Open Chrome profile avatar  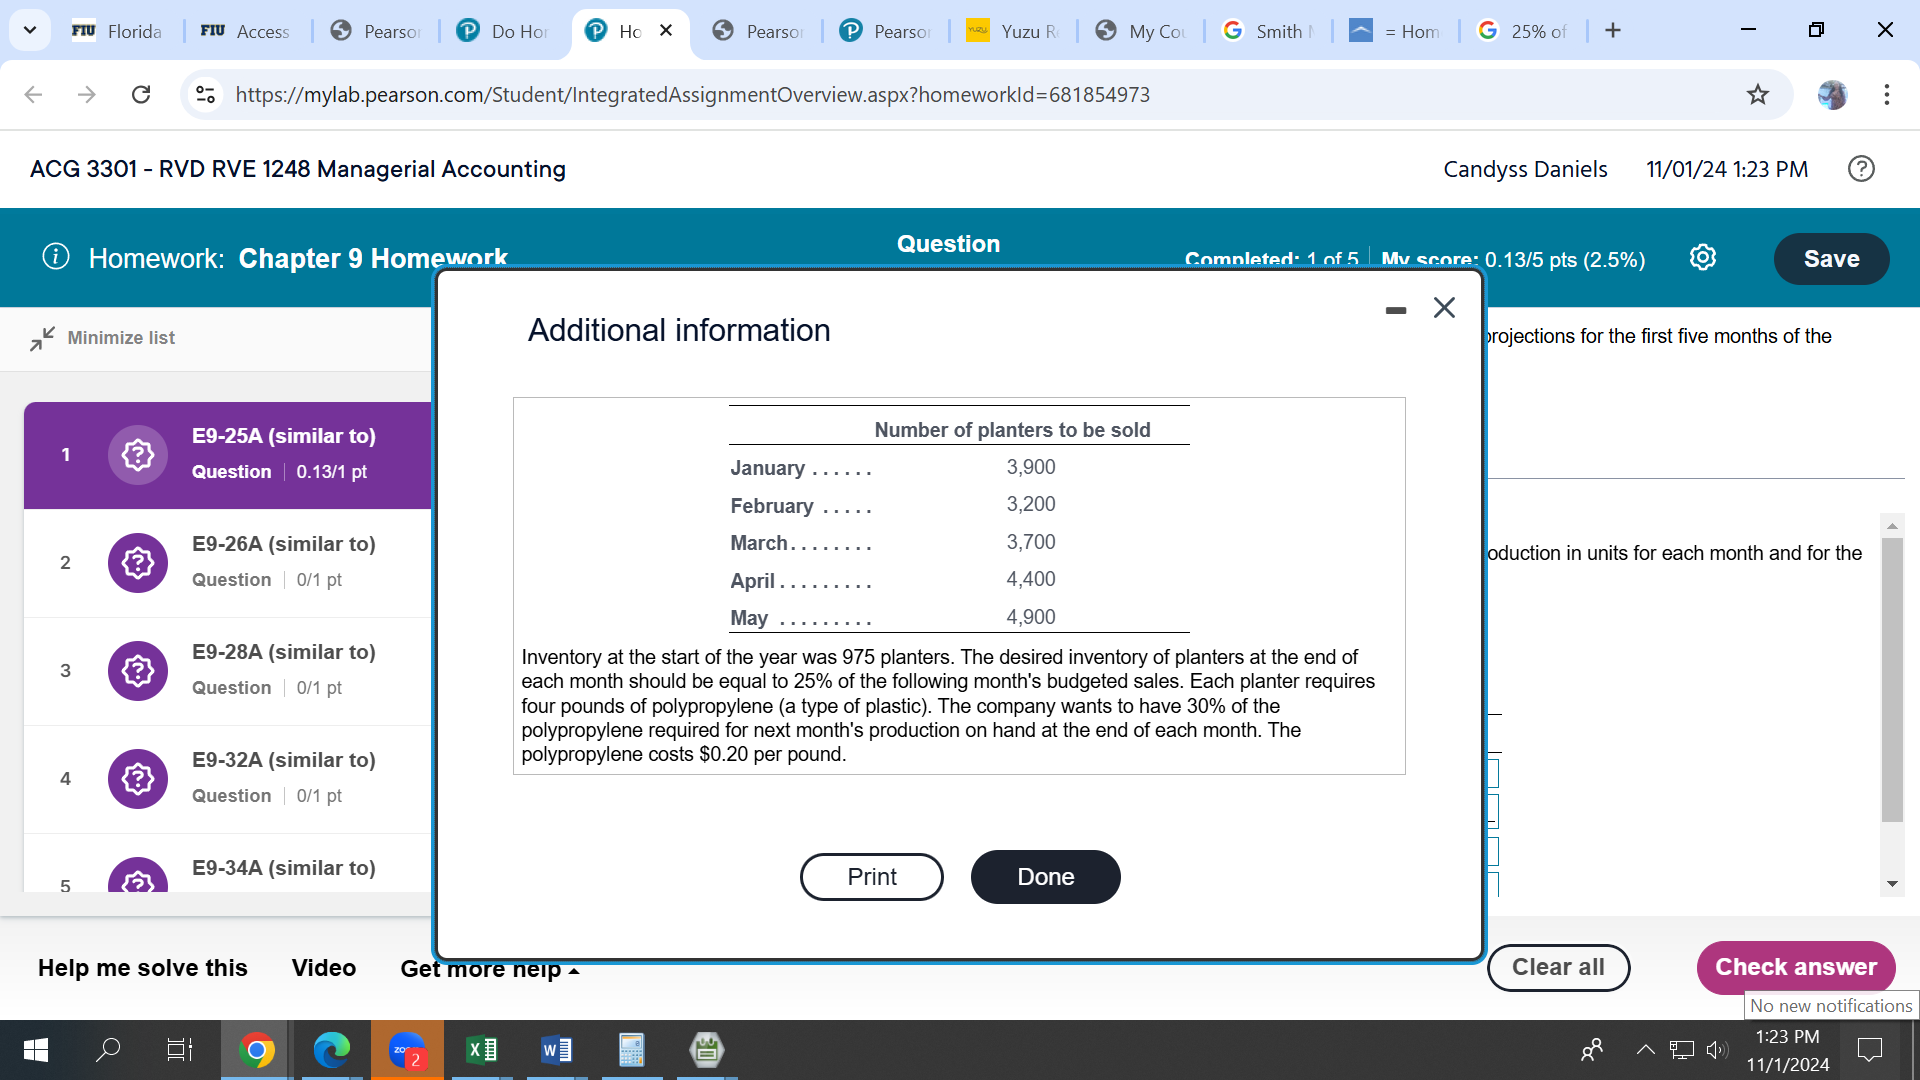[1832, 95]
